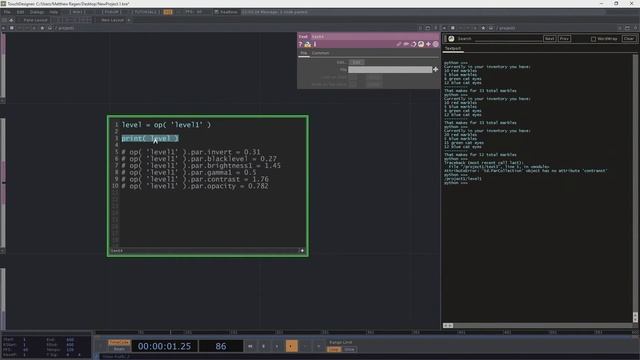Screen dimensions: 640x360
Task: Click the Tutorials link in top bar
Action: pyautogui.click(x=146, y=12)
